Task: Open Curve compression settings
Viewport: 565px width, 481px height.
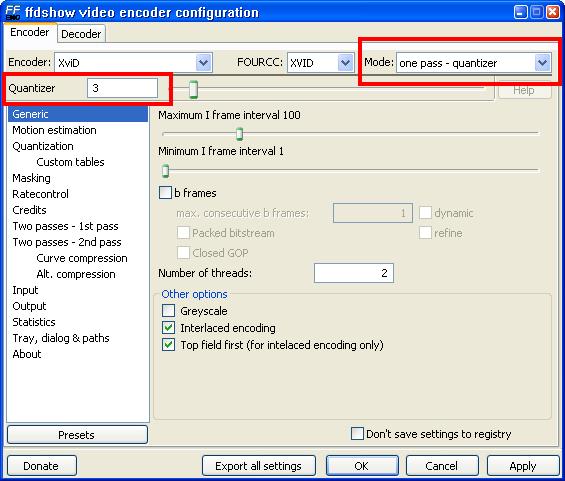Action: point(82,258)
